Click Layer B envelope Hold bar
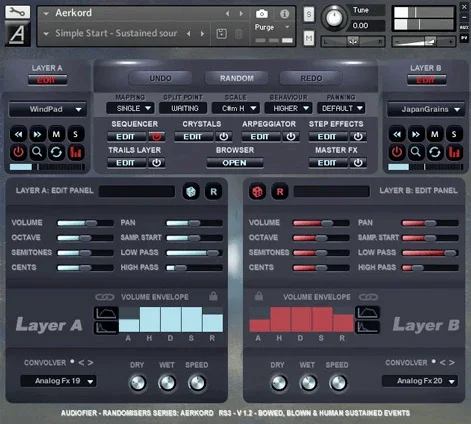This screenshot has width=471, height=424. click(280, 320)
